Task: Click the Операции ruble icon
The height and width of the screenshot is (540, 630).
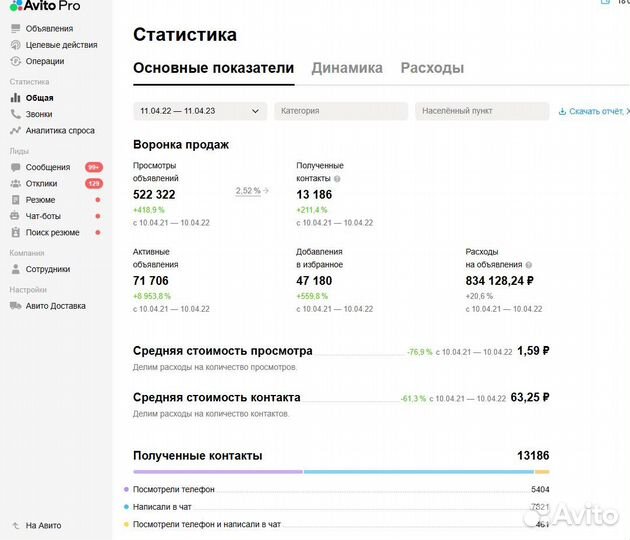Action: point(16,61)
